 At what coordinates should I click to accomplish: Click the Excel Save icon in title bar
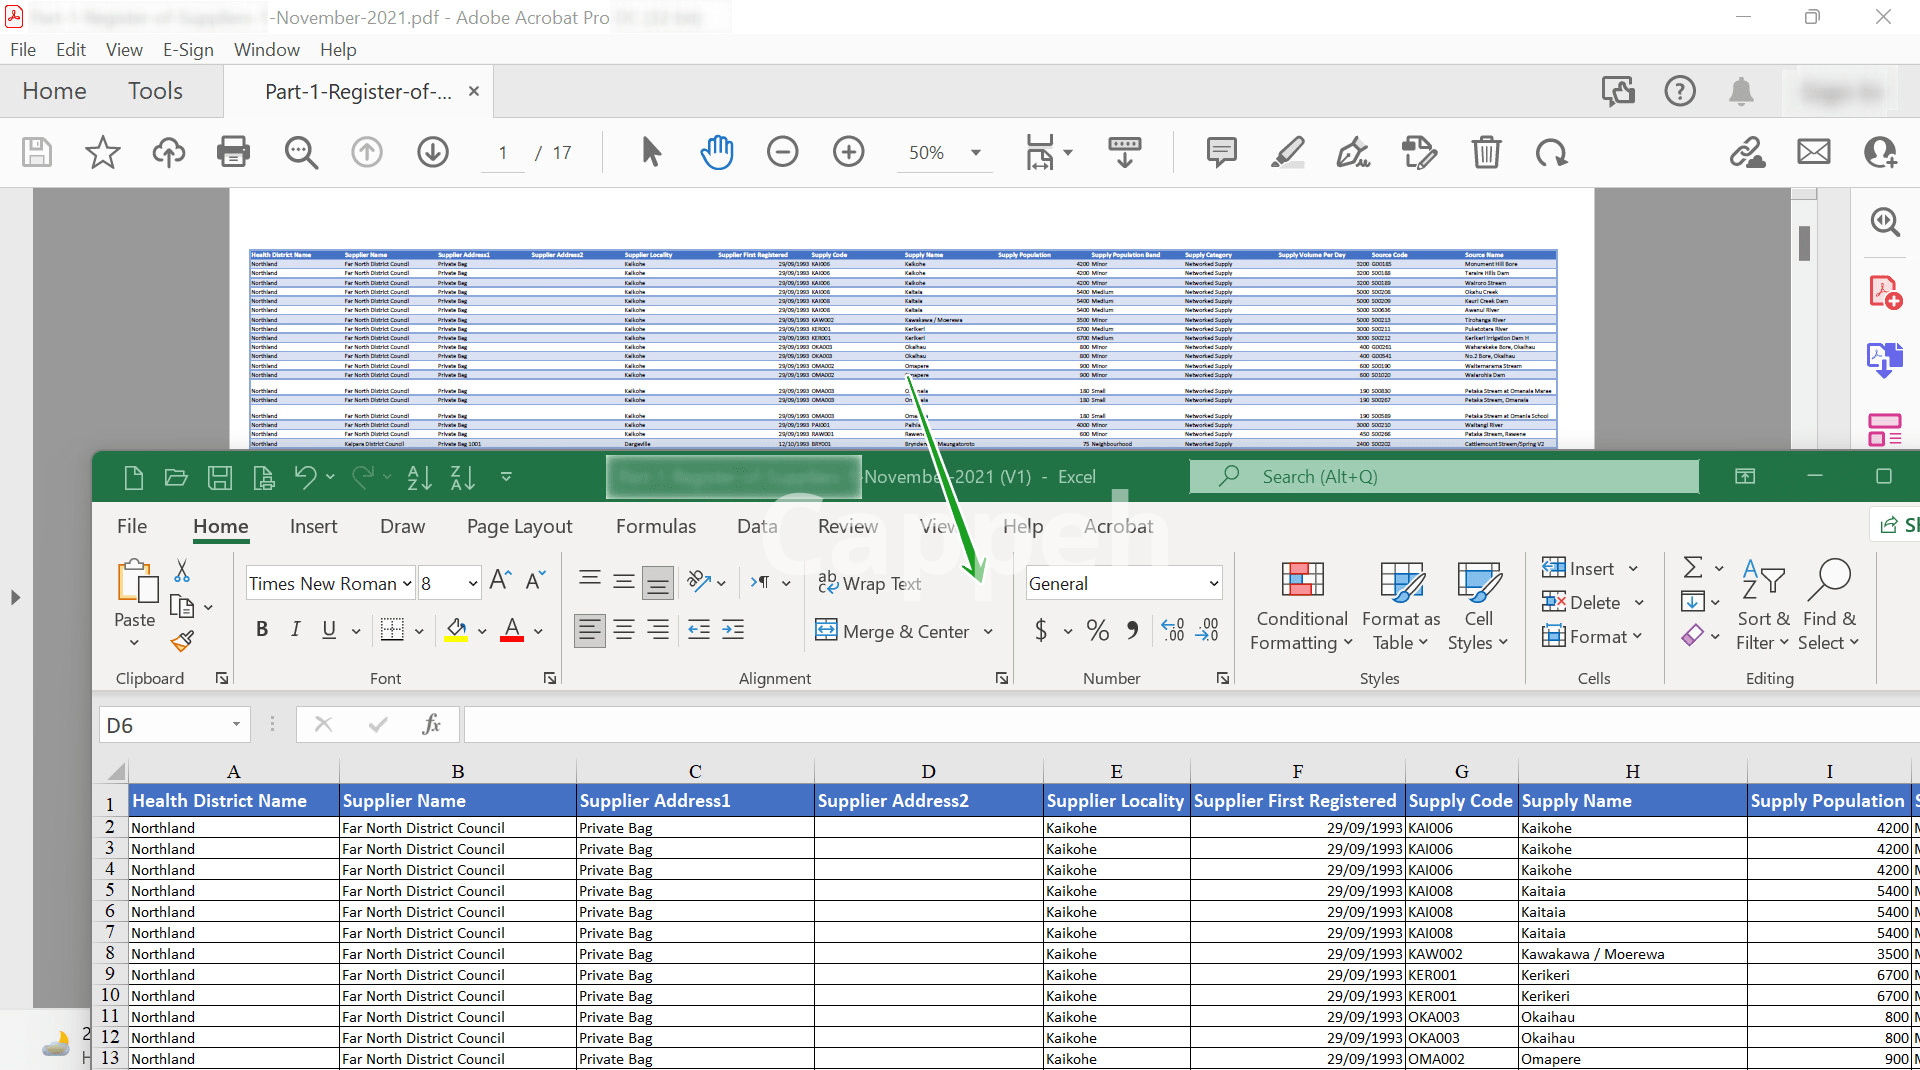tap(220, 478)
